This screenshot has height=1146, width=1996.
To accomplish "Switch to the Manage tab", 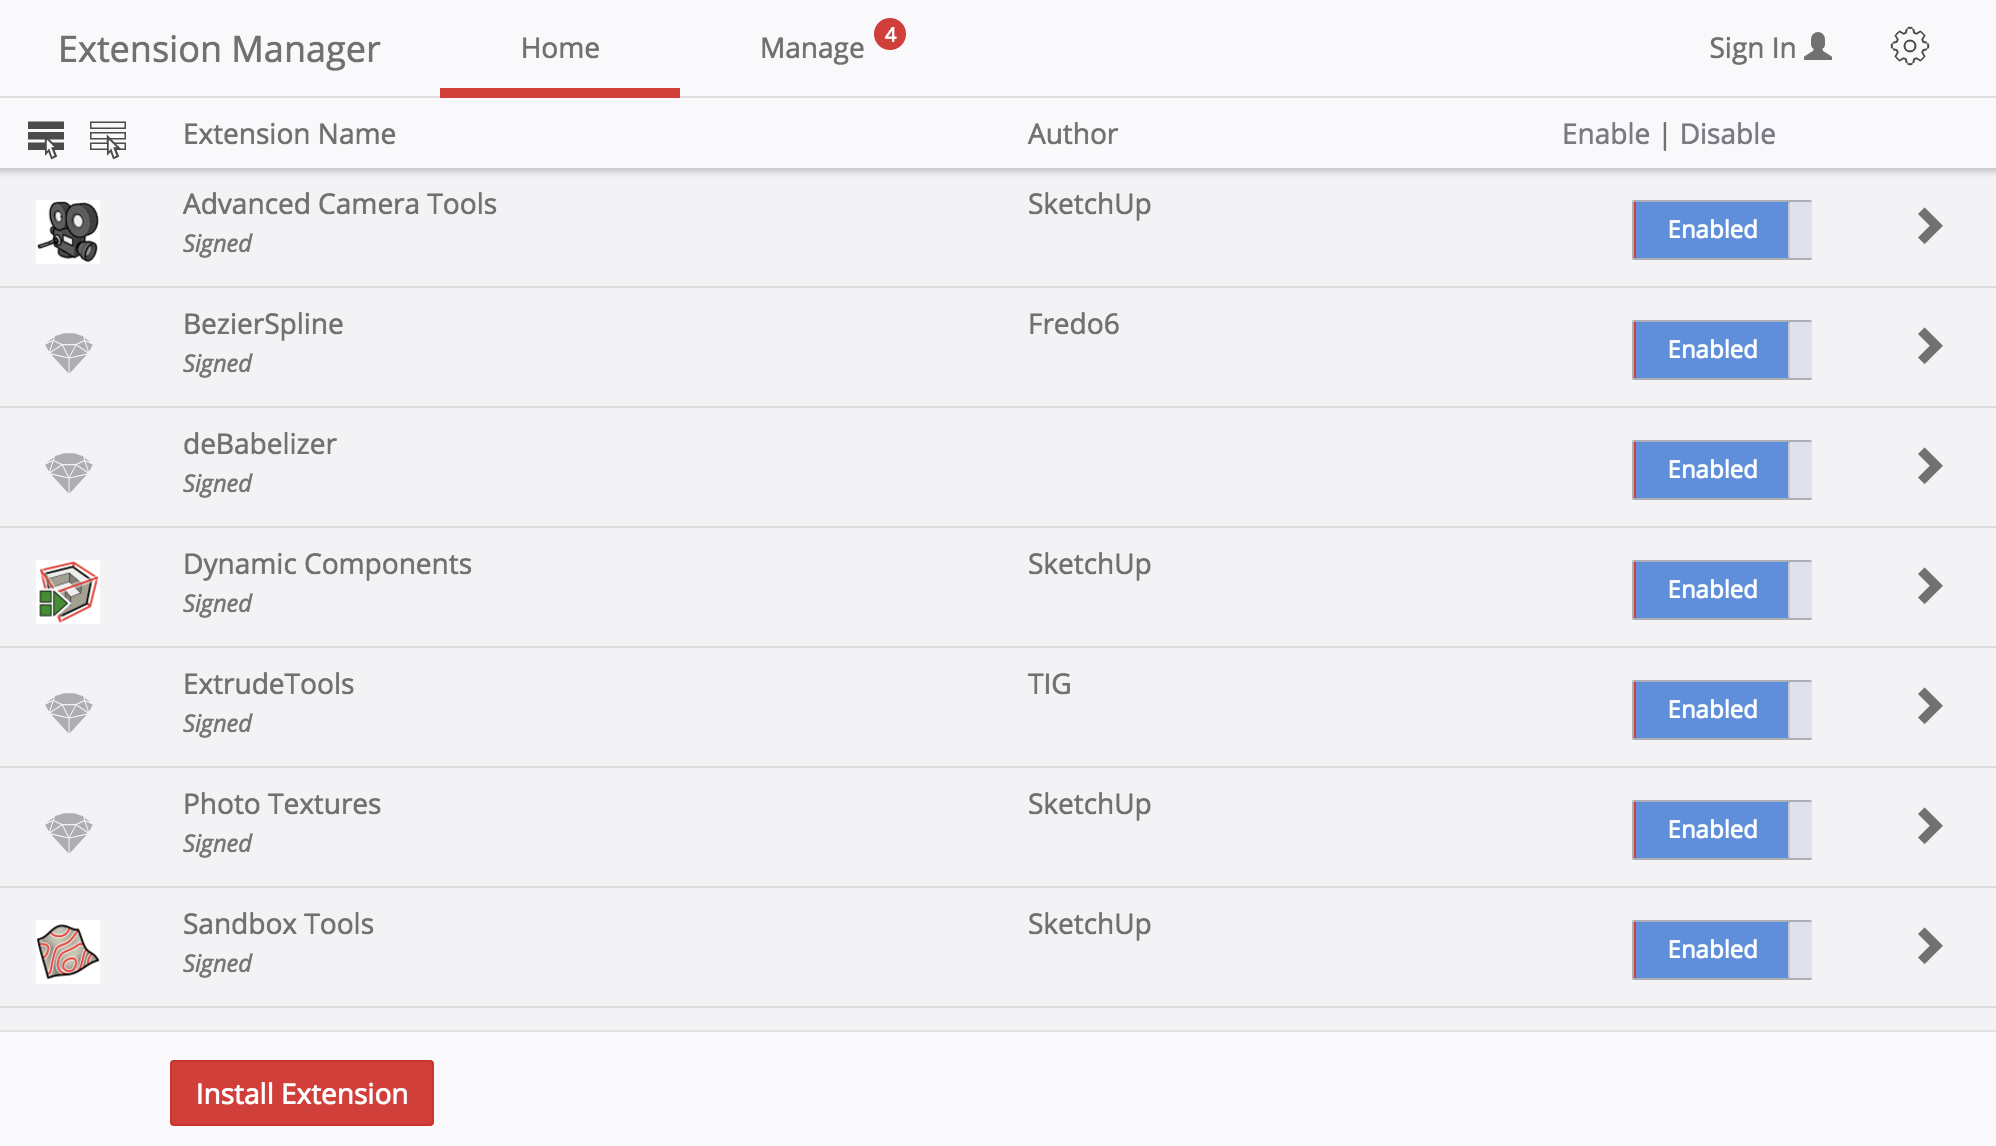I will pyautogui.click(x=812, y=48).
